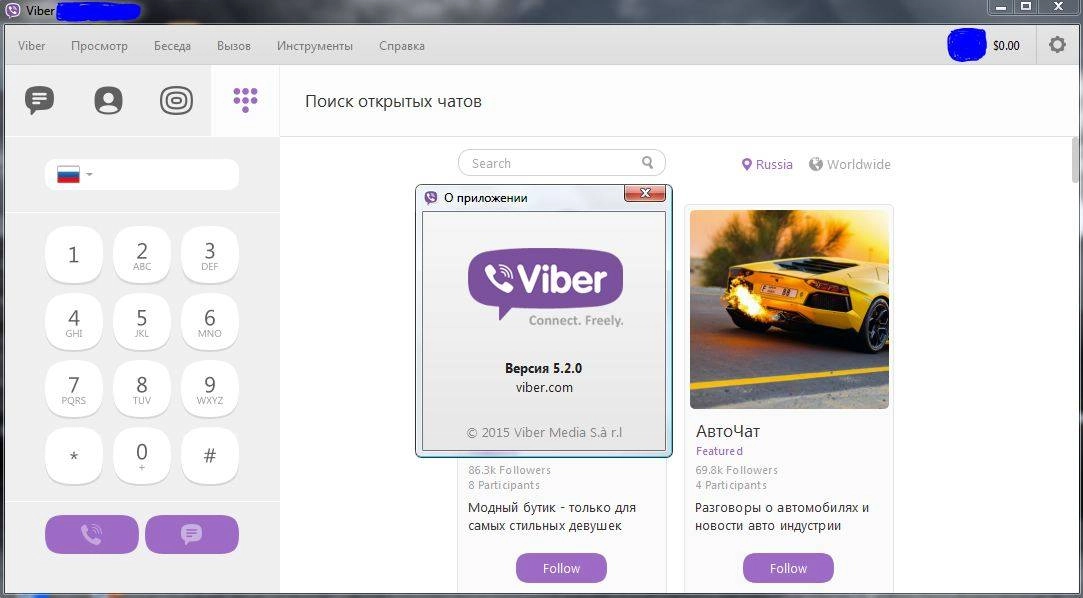
Task: Filter public chats by Worldwide
Action: [850, 164]
